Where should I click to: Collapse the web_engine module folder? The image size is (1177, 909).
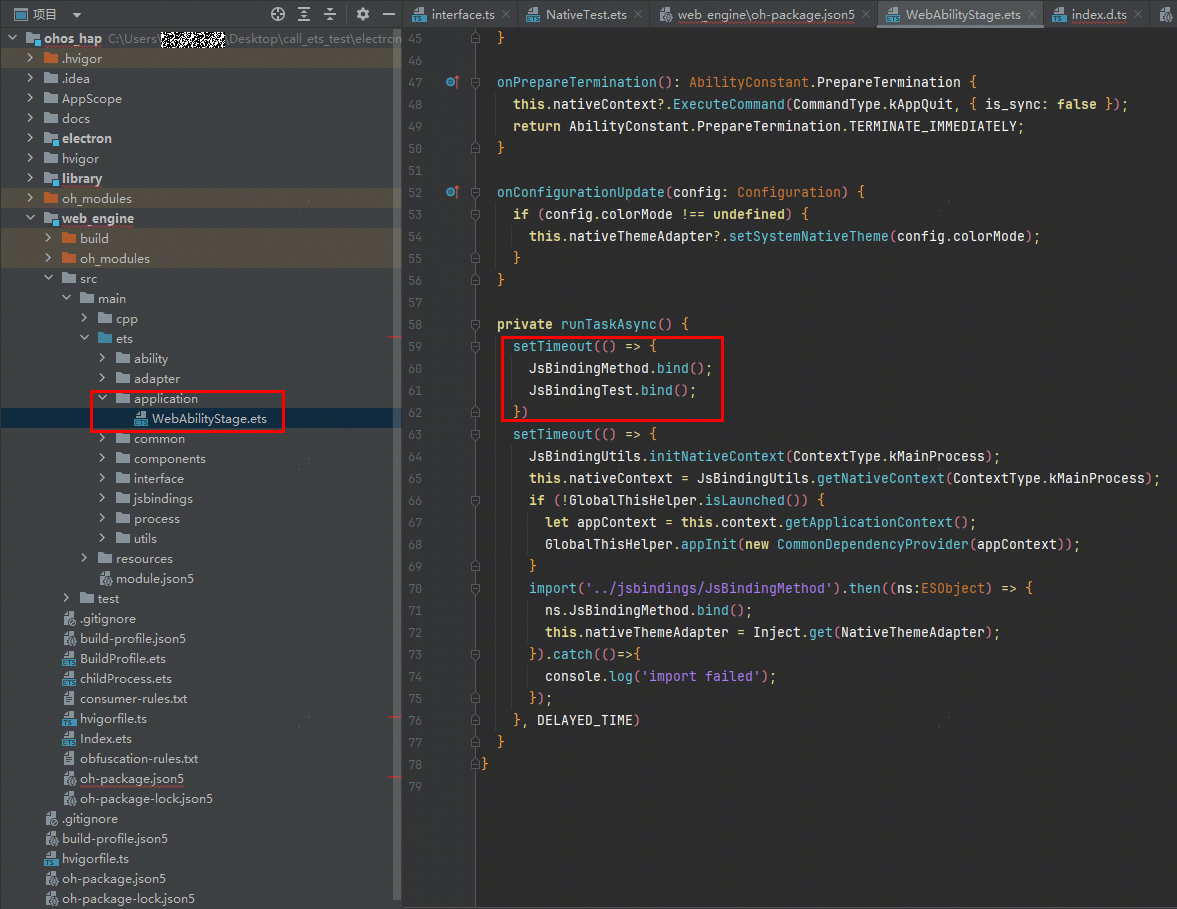point(30,218)
